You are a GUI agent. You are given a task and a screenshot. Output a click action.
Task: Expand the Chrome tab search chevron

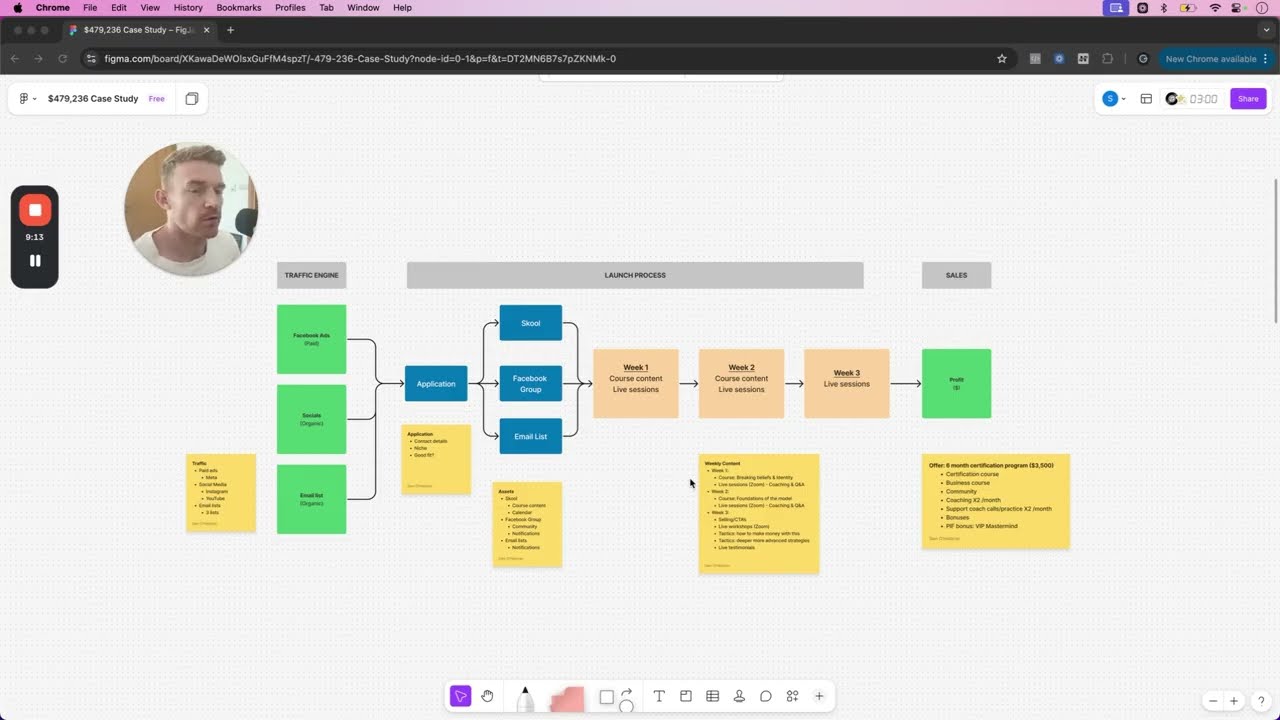coord(1264,30)
